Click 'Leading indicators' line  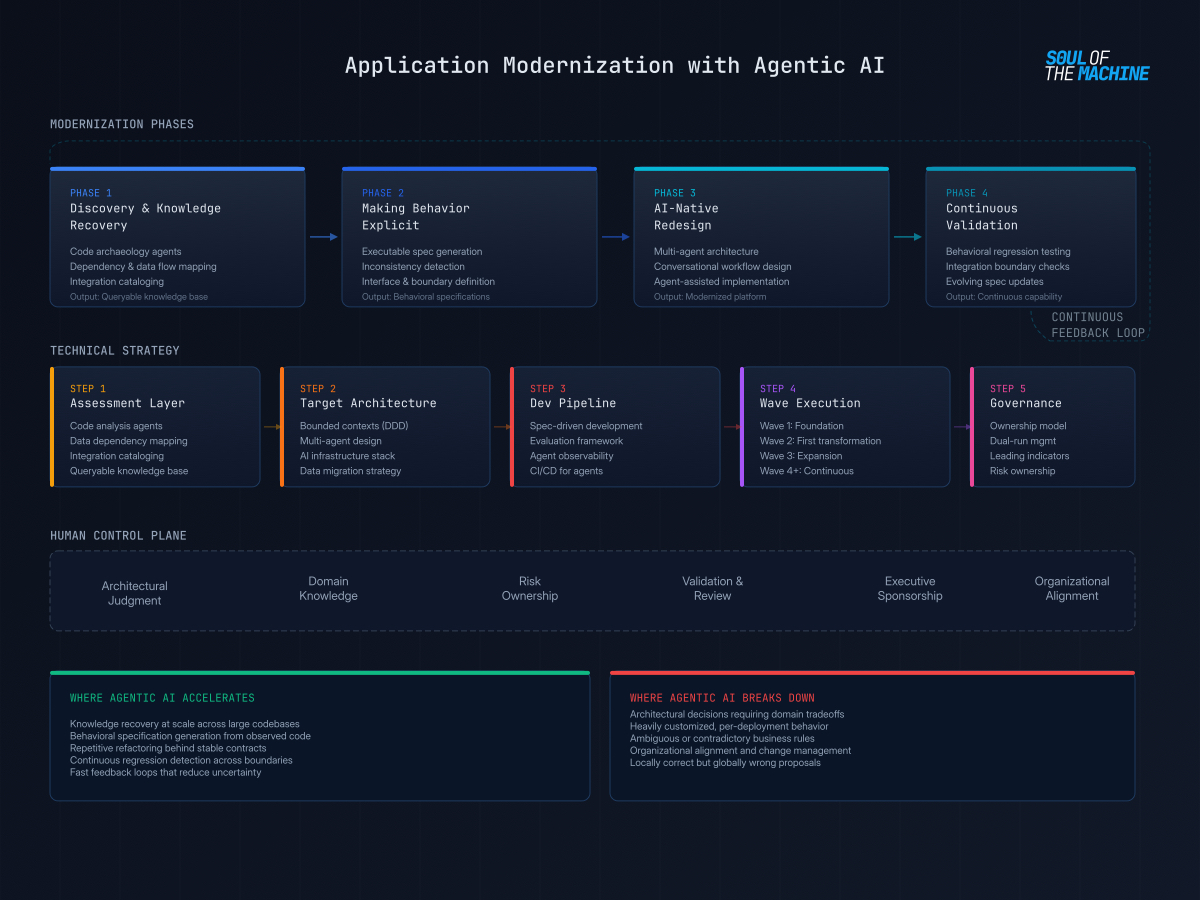[x=1030, y=456]
